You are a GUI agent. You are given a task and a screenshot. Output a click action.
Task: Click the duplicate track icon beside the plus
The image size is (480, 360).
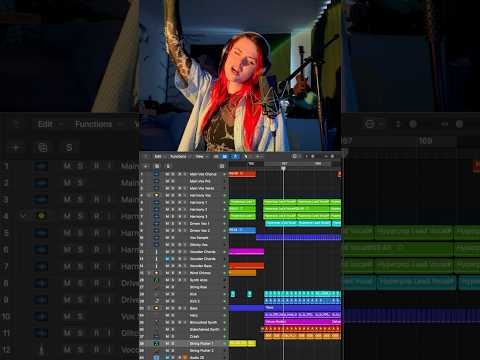[157, 166]
